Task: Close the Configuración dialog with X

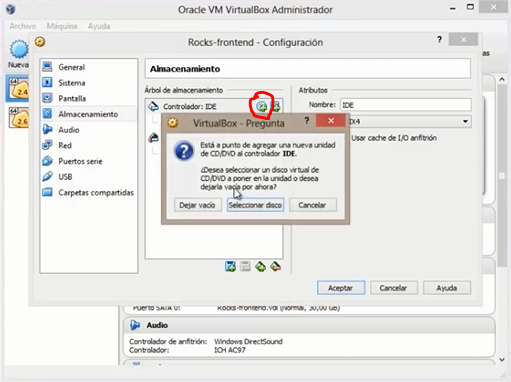Action: pos(464,40)
